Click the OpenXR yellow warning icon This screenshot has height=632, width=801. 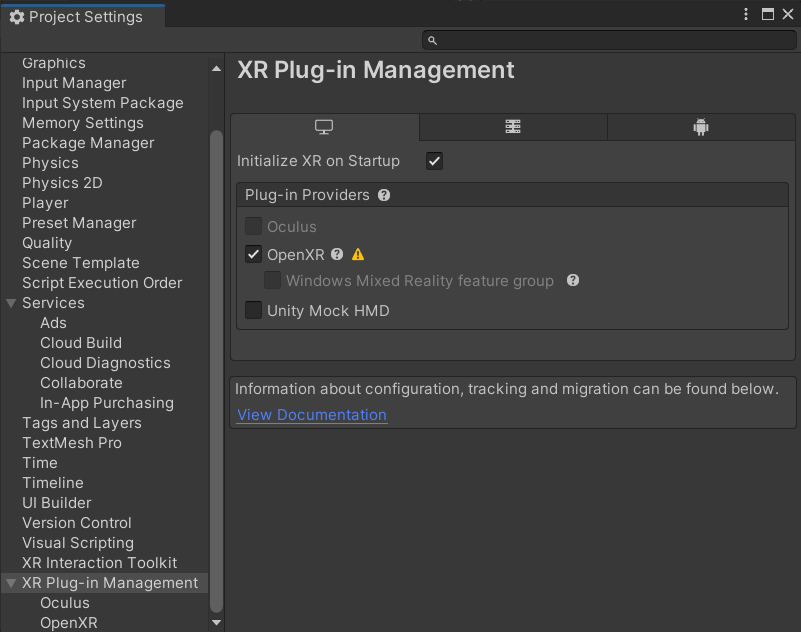click(x=358, y=254)
